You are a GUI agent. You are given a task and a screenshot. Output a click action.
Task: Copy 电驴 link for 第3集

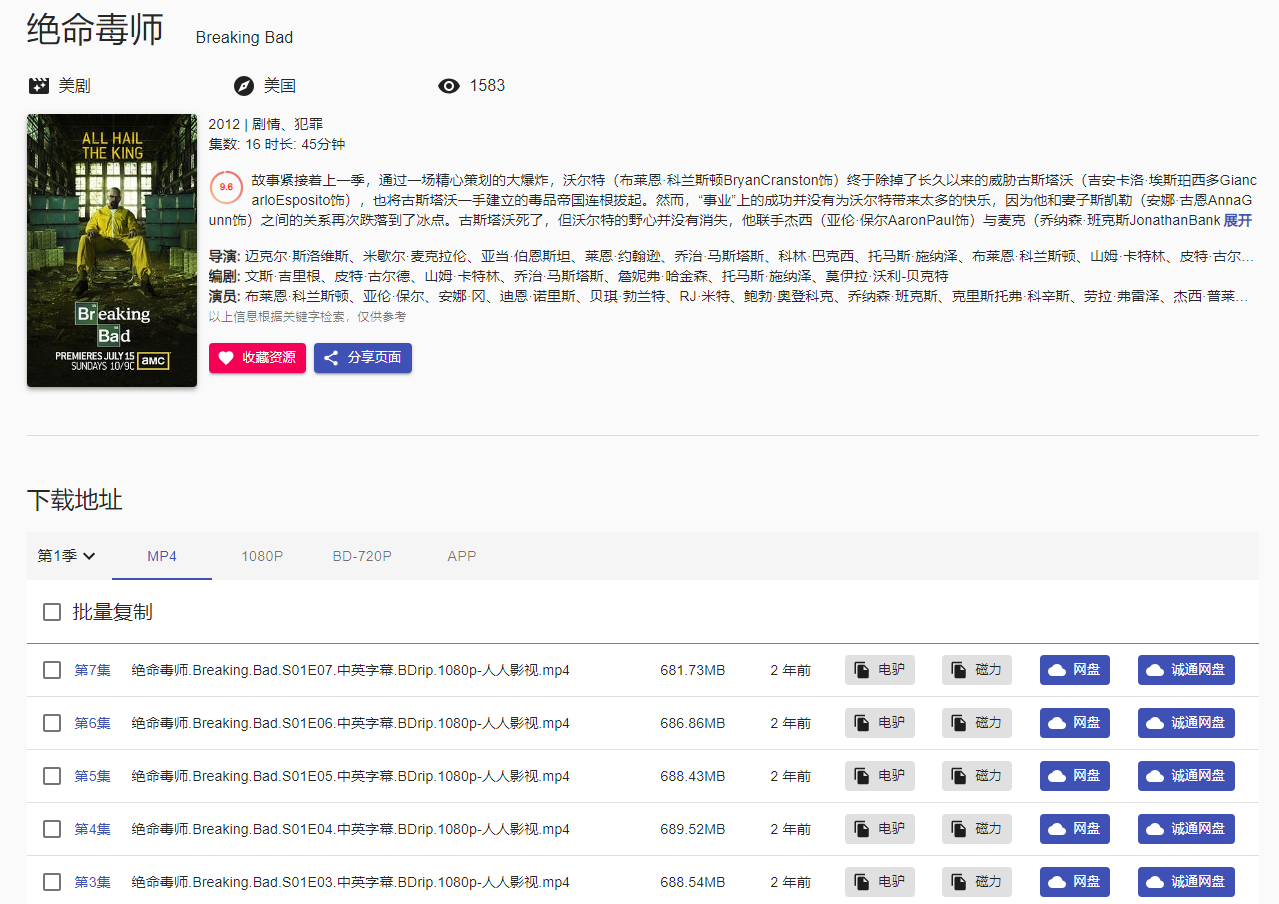pyautogui.click(x=880, y=882)
